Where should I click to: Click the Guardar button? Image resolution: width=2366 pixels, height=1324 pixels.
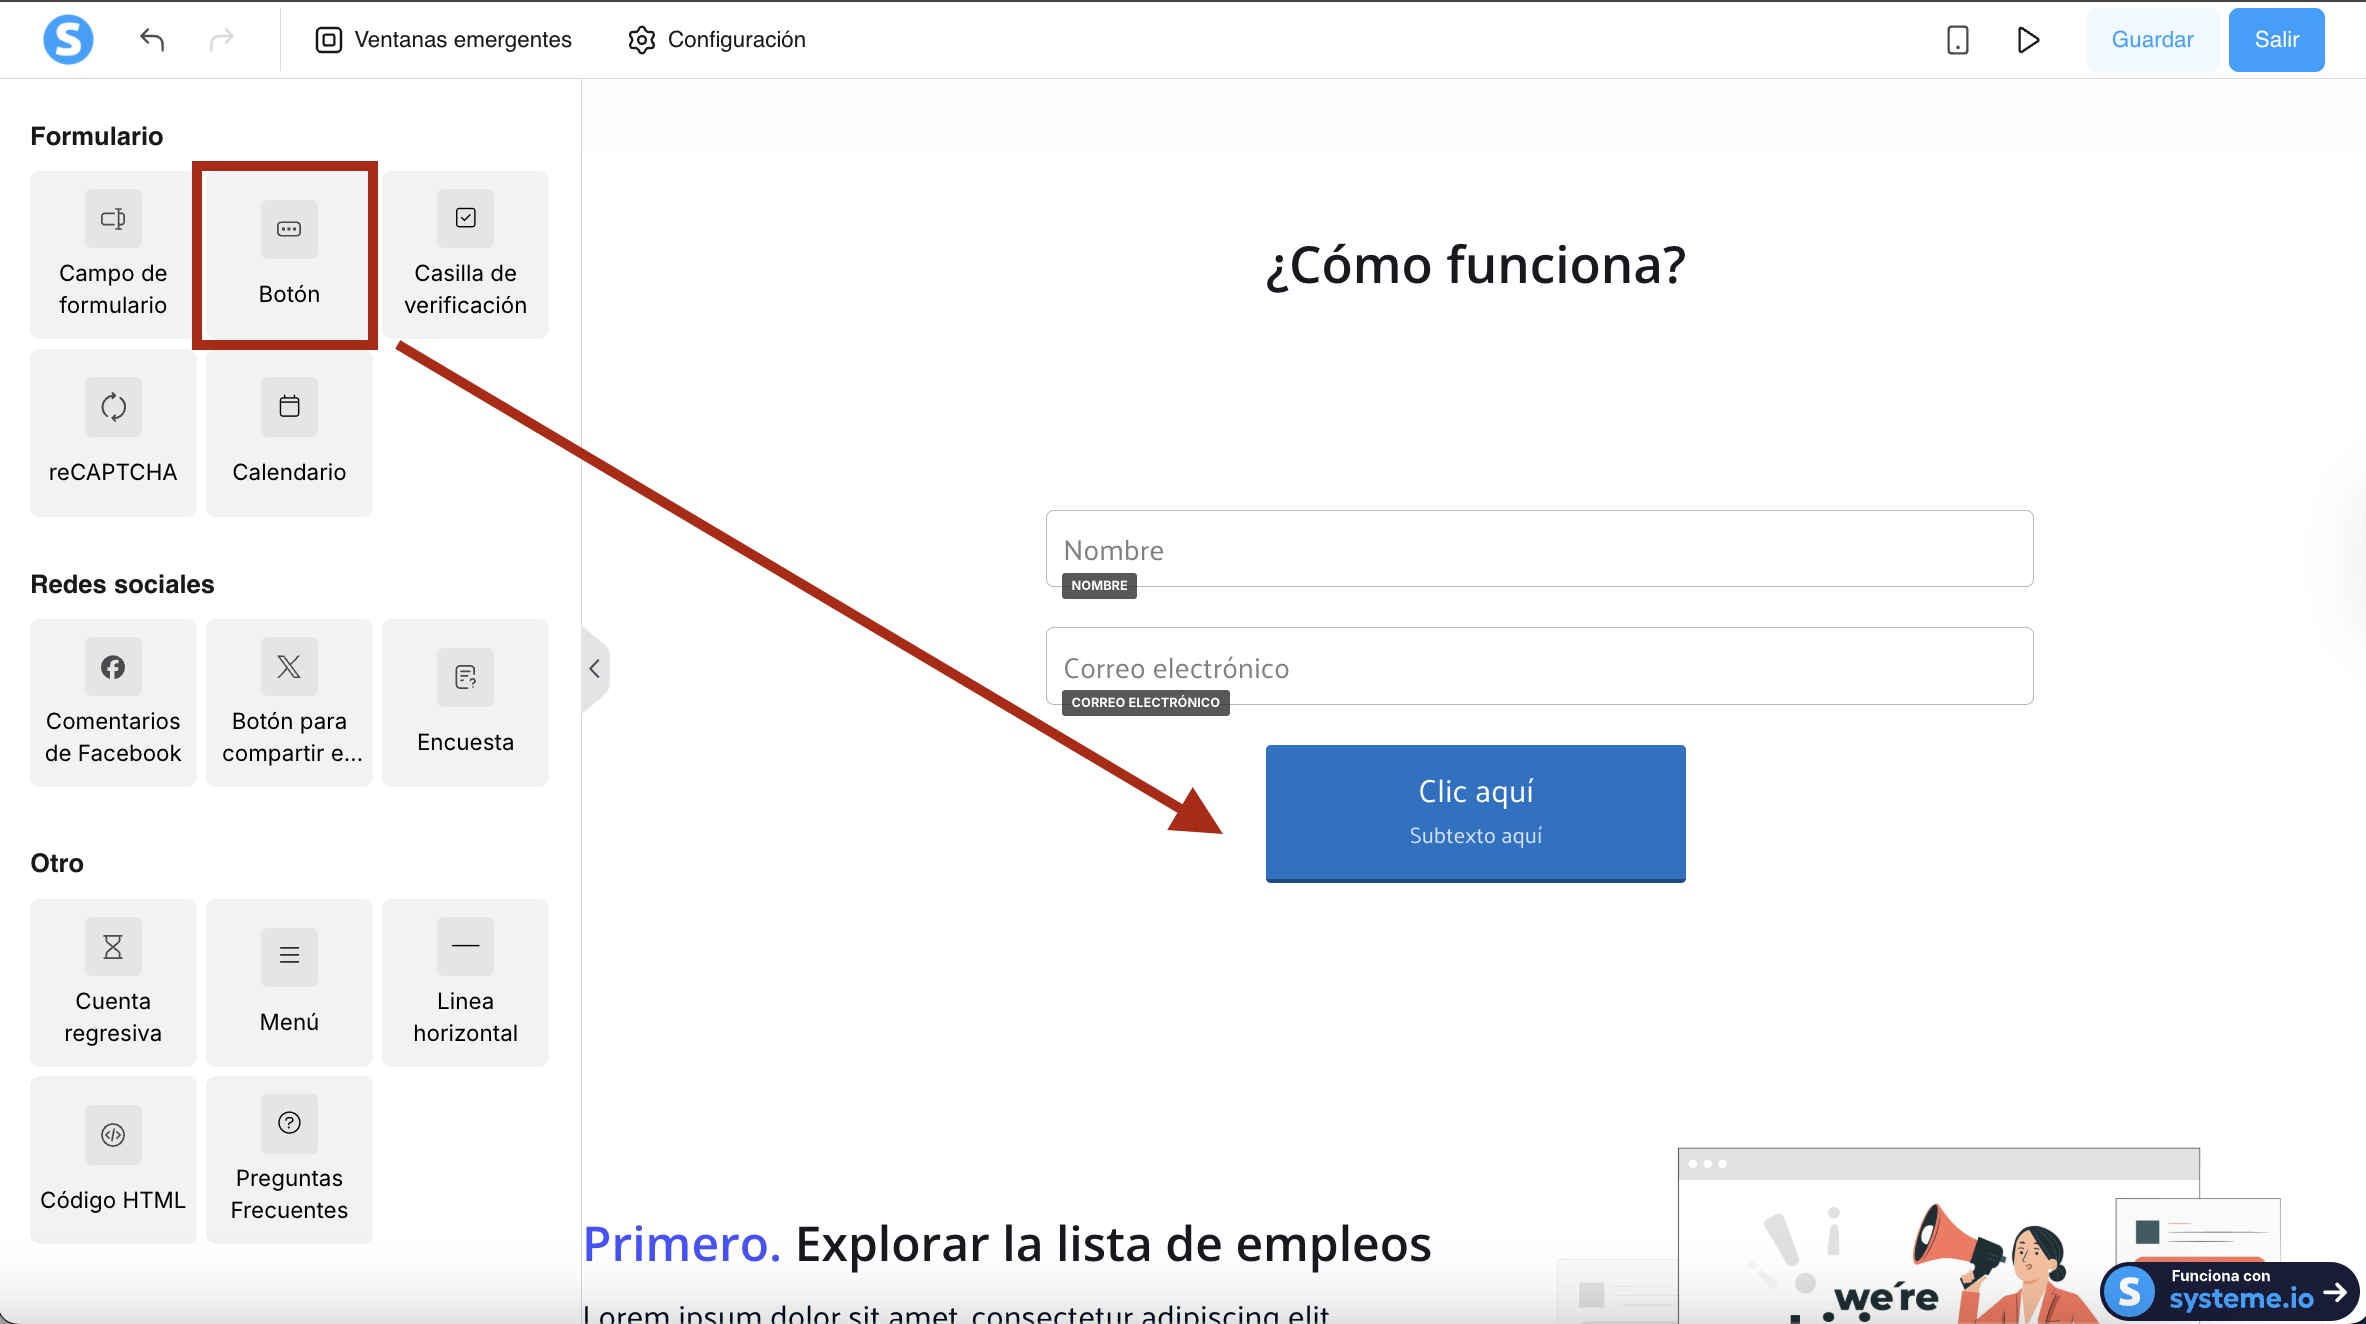pos(2151,40)
